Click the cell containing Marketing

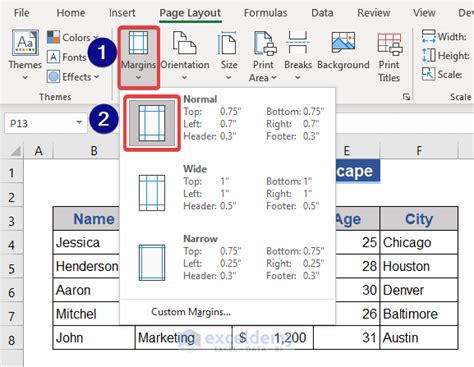coord(183,338)
